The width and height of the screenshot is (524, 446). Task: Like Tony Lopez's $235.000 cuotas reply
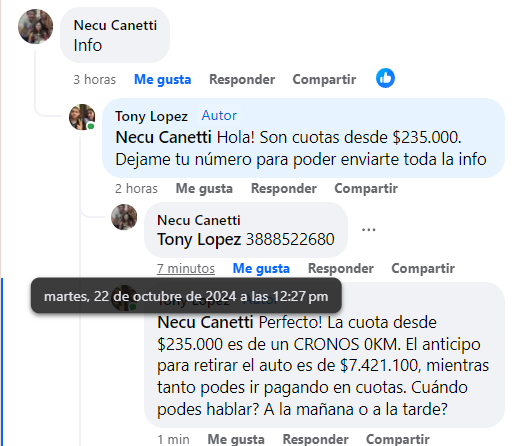204,188
